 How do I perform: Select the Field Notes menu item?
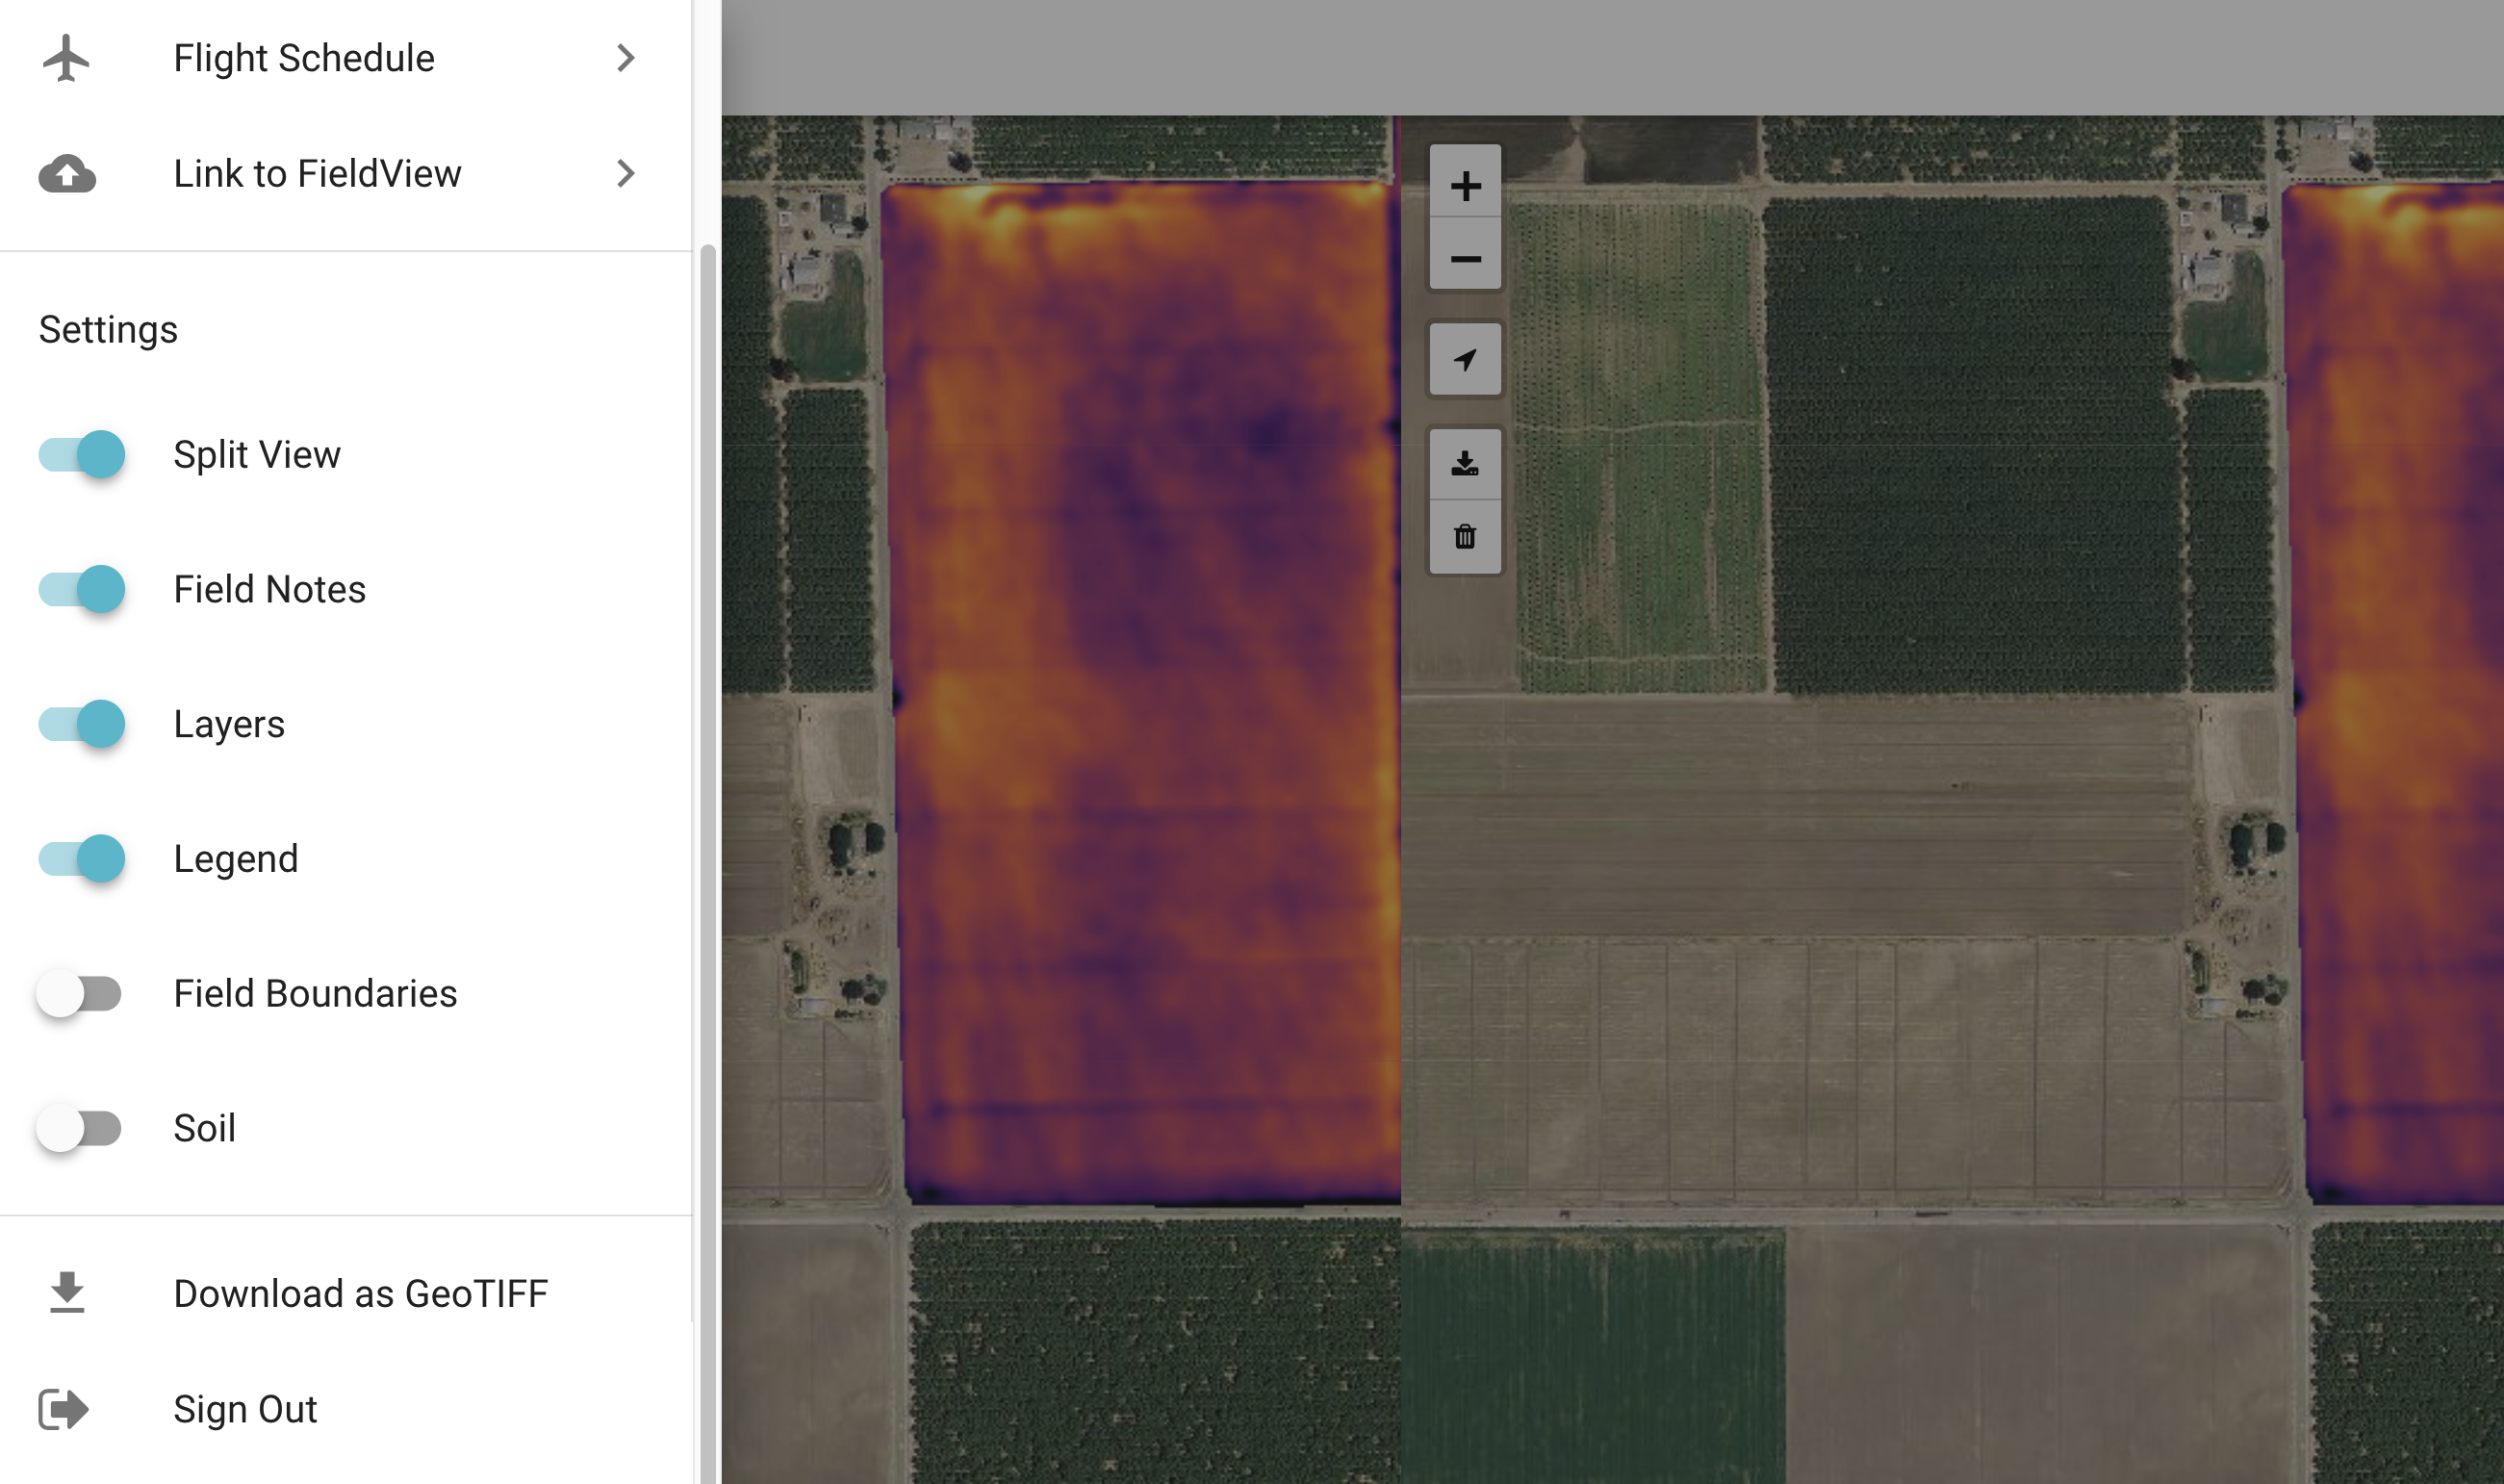(268, 588)
